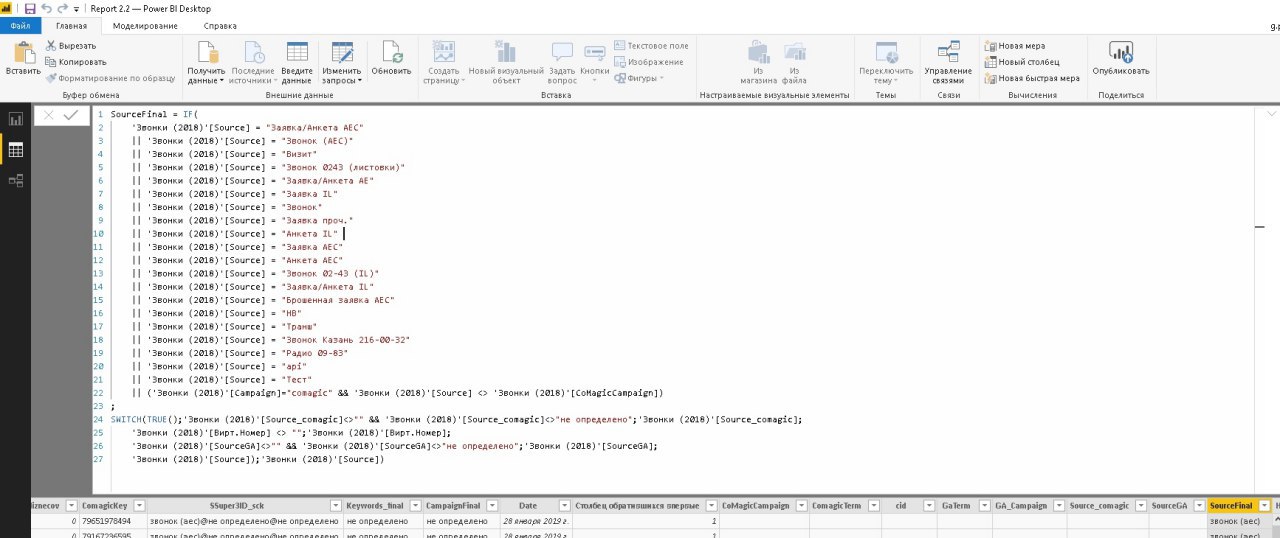The height and width of the screenshot is (538, 1280).
Task: Switch to Data view in left sidebar
Action: [16, 150]
